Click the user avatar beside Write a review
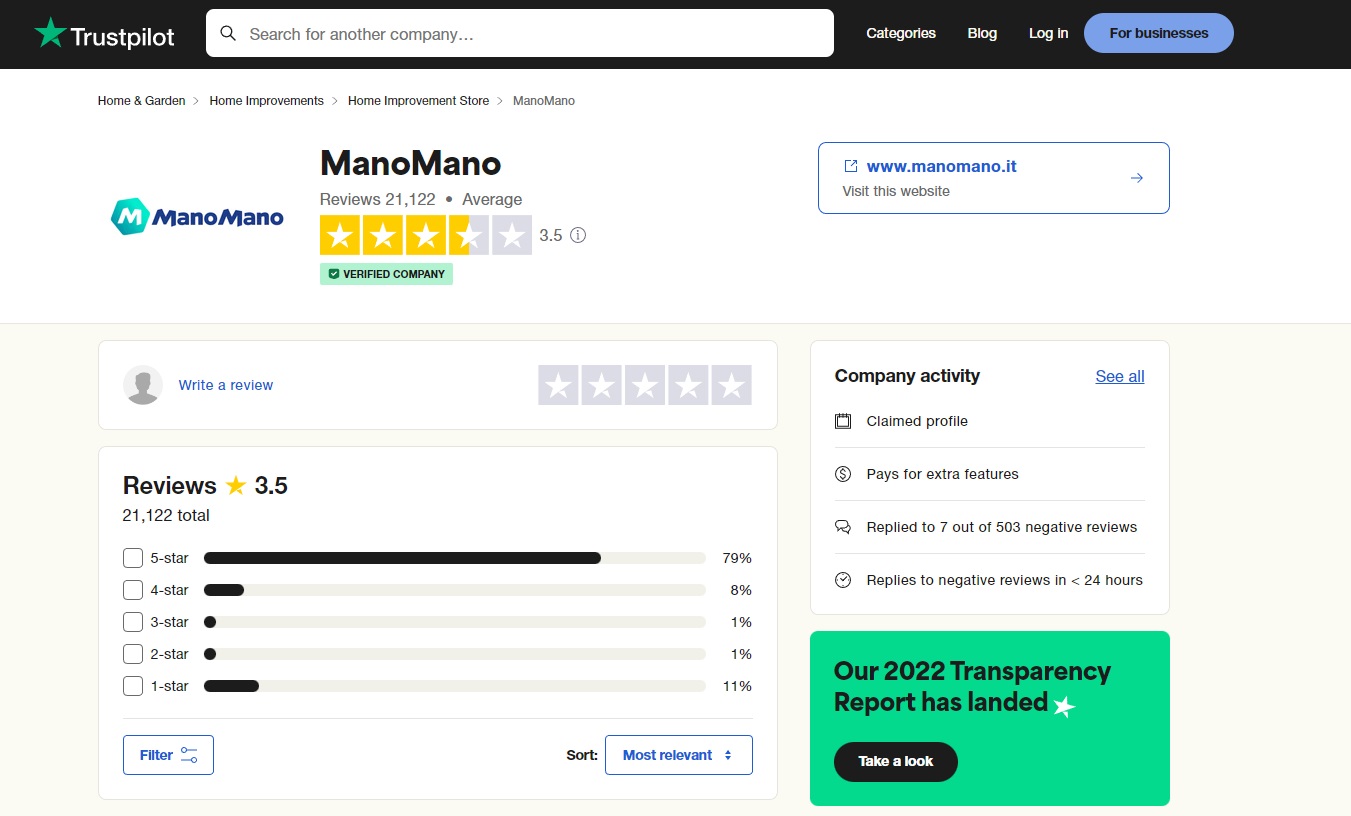The image size is (1351, 816). point(143,385)
